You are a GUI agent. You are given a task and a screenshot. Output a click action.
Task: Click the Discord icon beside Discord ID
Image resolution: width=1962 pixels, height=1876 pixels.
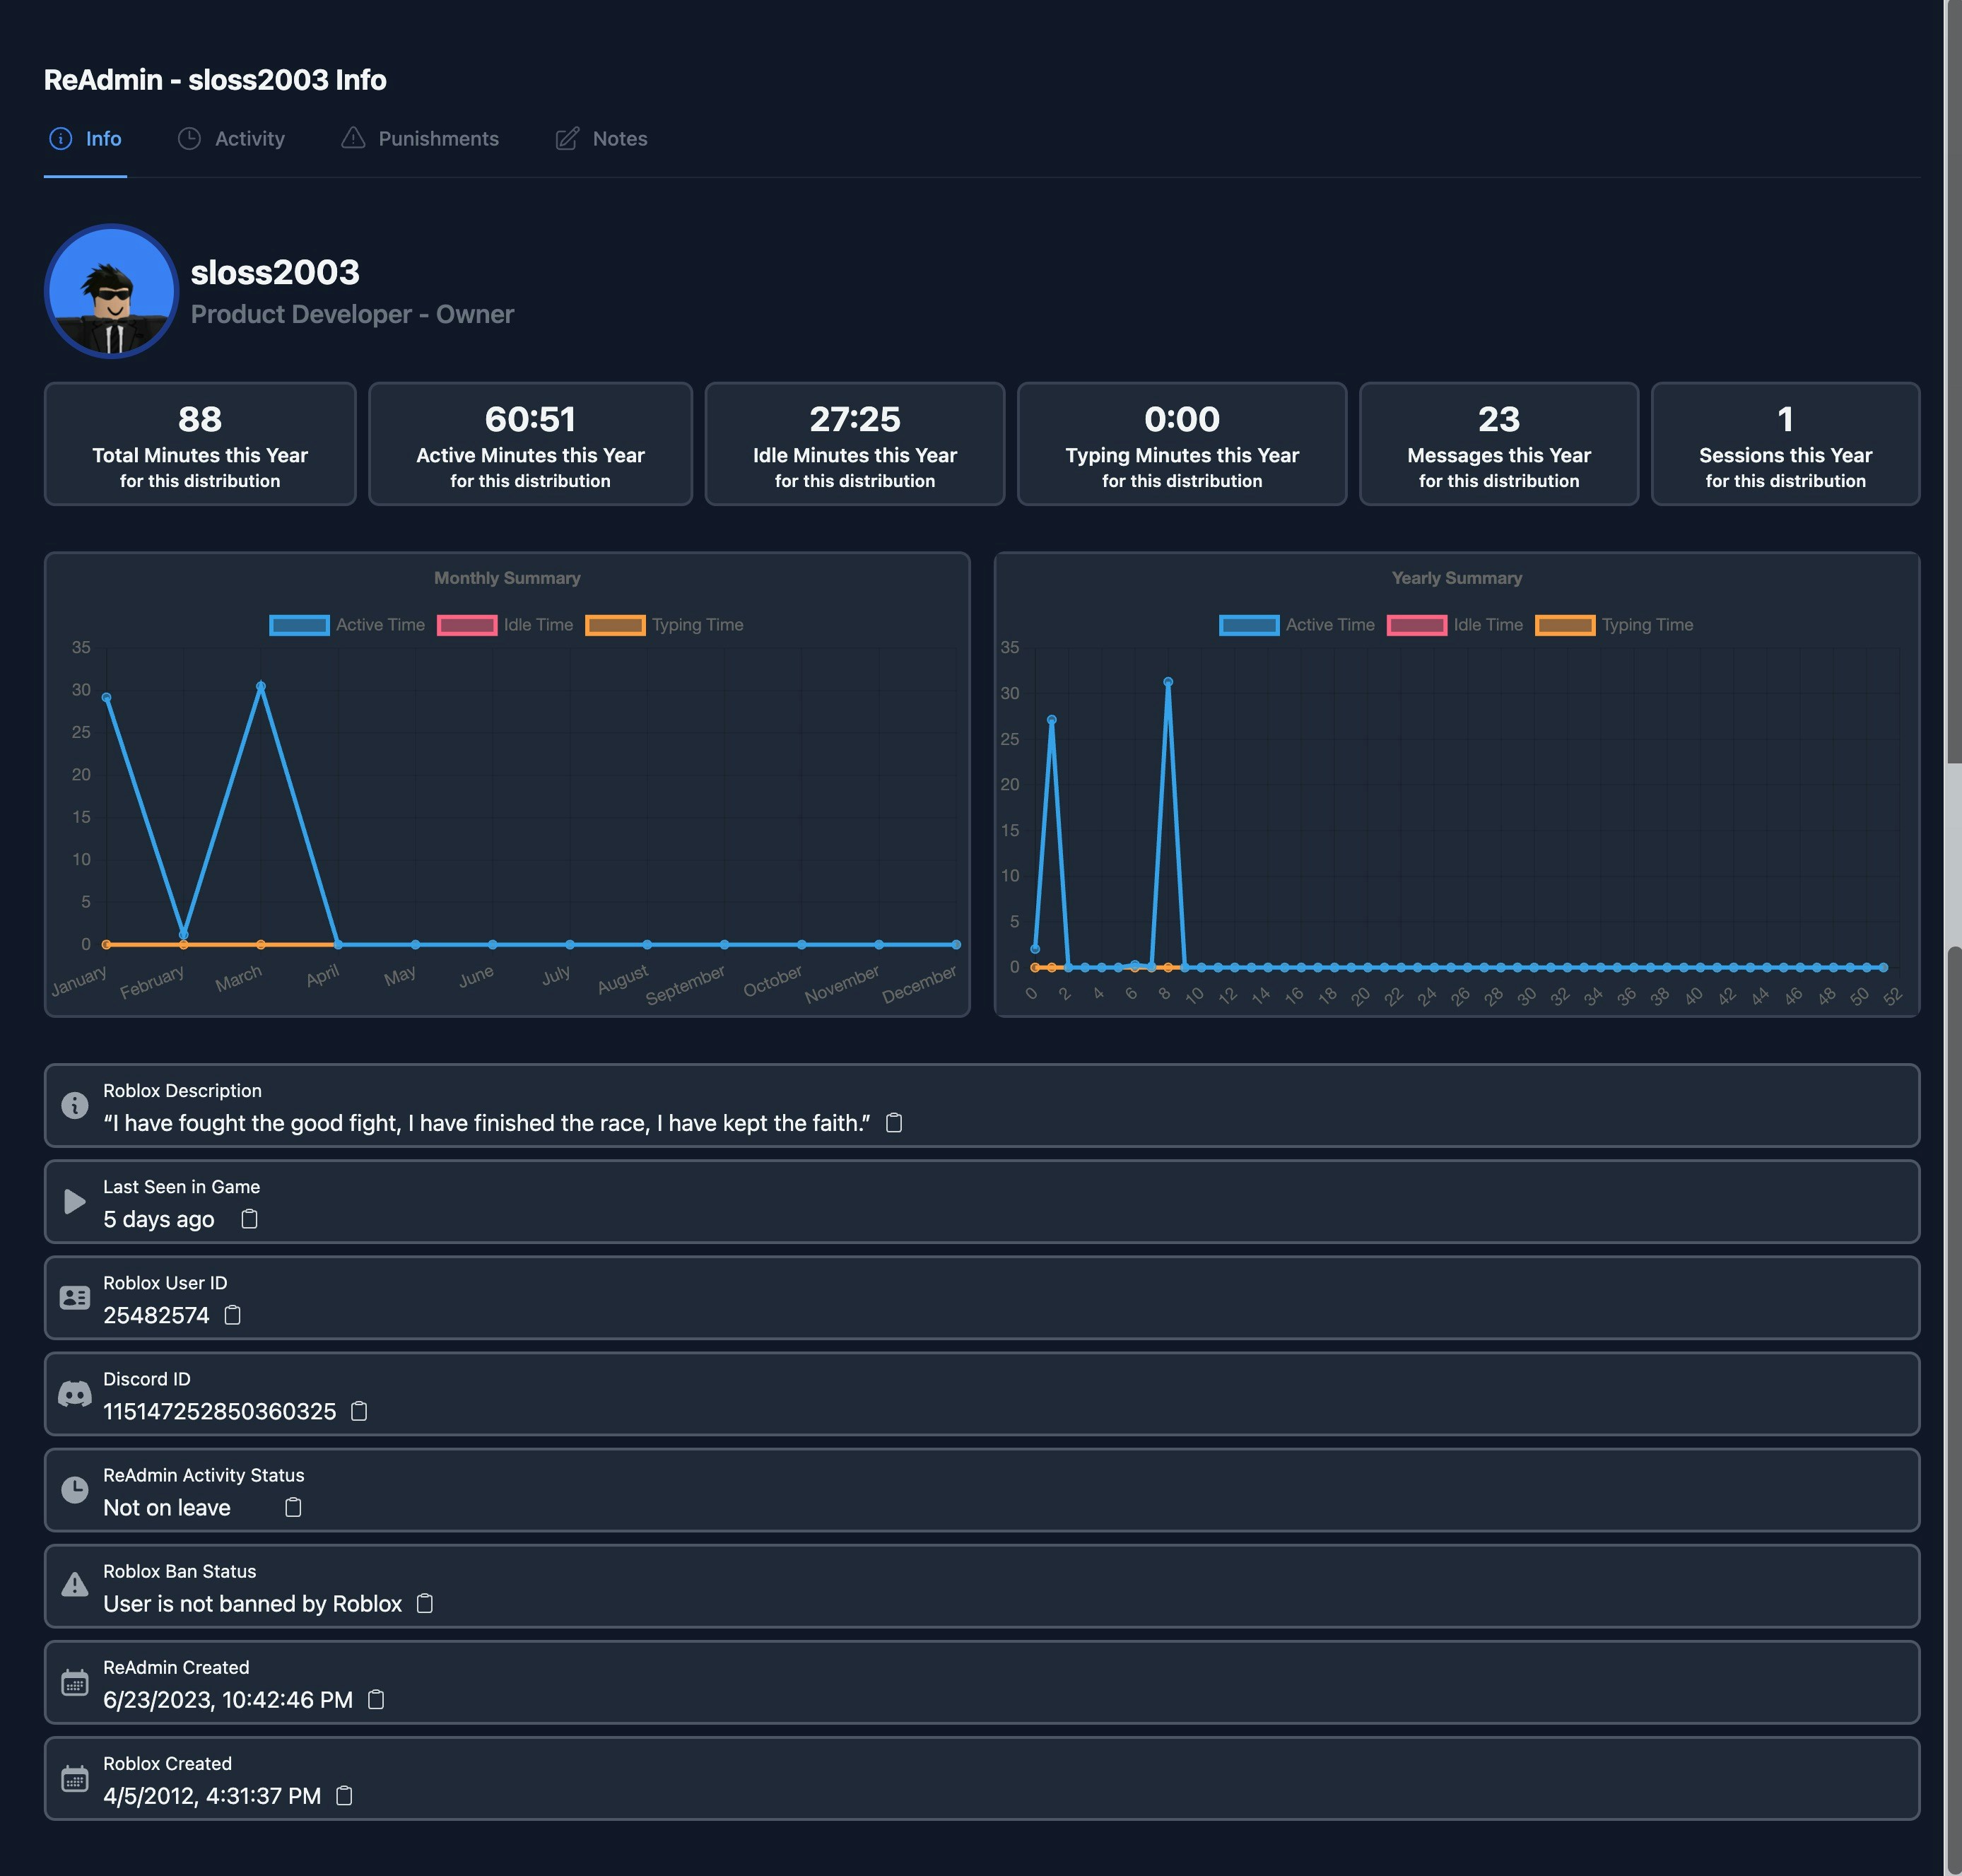pos(75,1393)
